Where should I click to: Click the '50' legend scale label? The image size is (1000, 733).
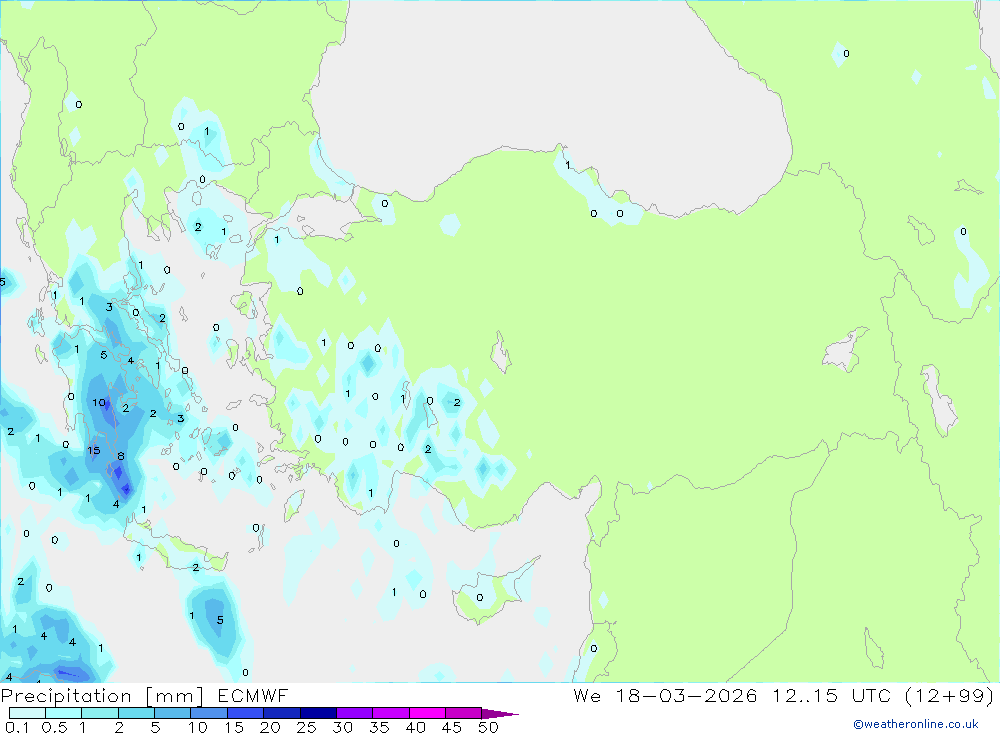pos(488,727)
